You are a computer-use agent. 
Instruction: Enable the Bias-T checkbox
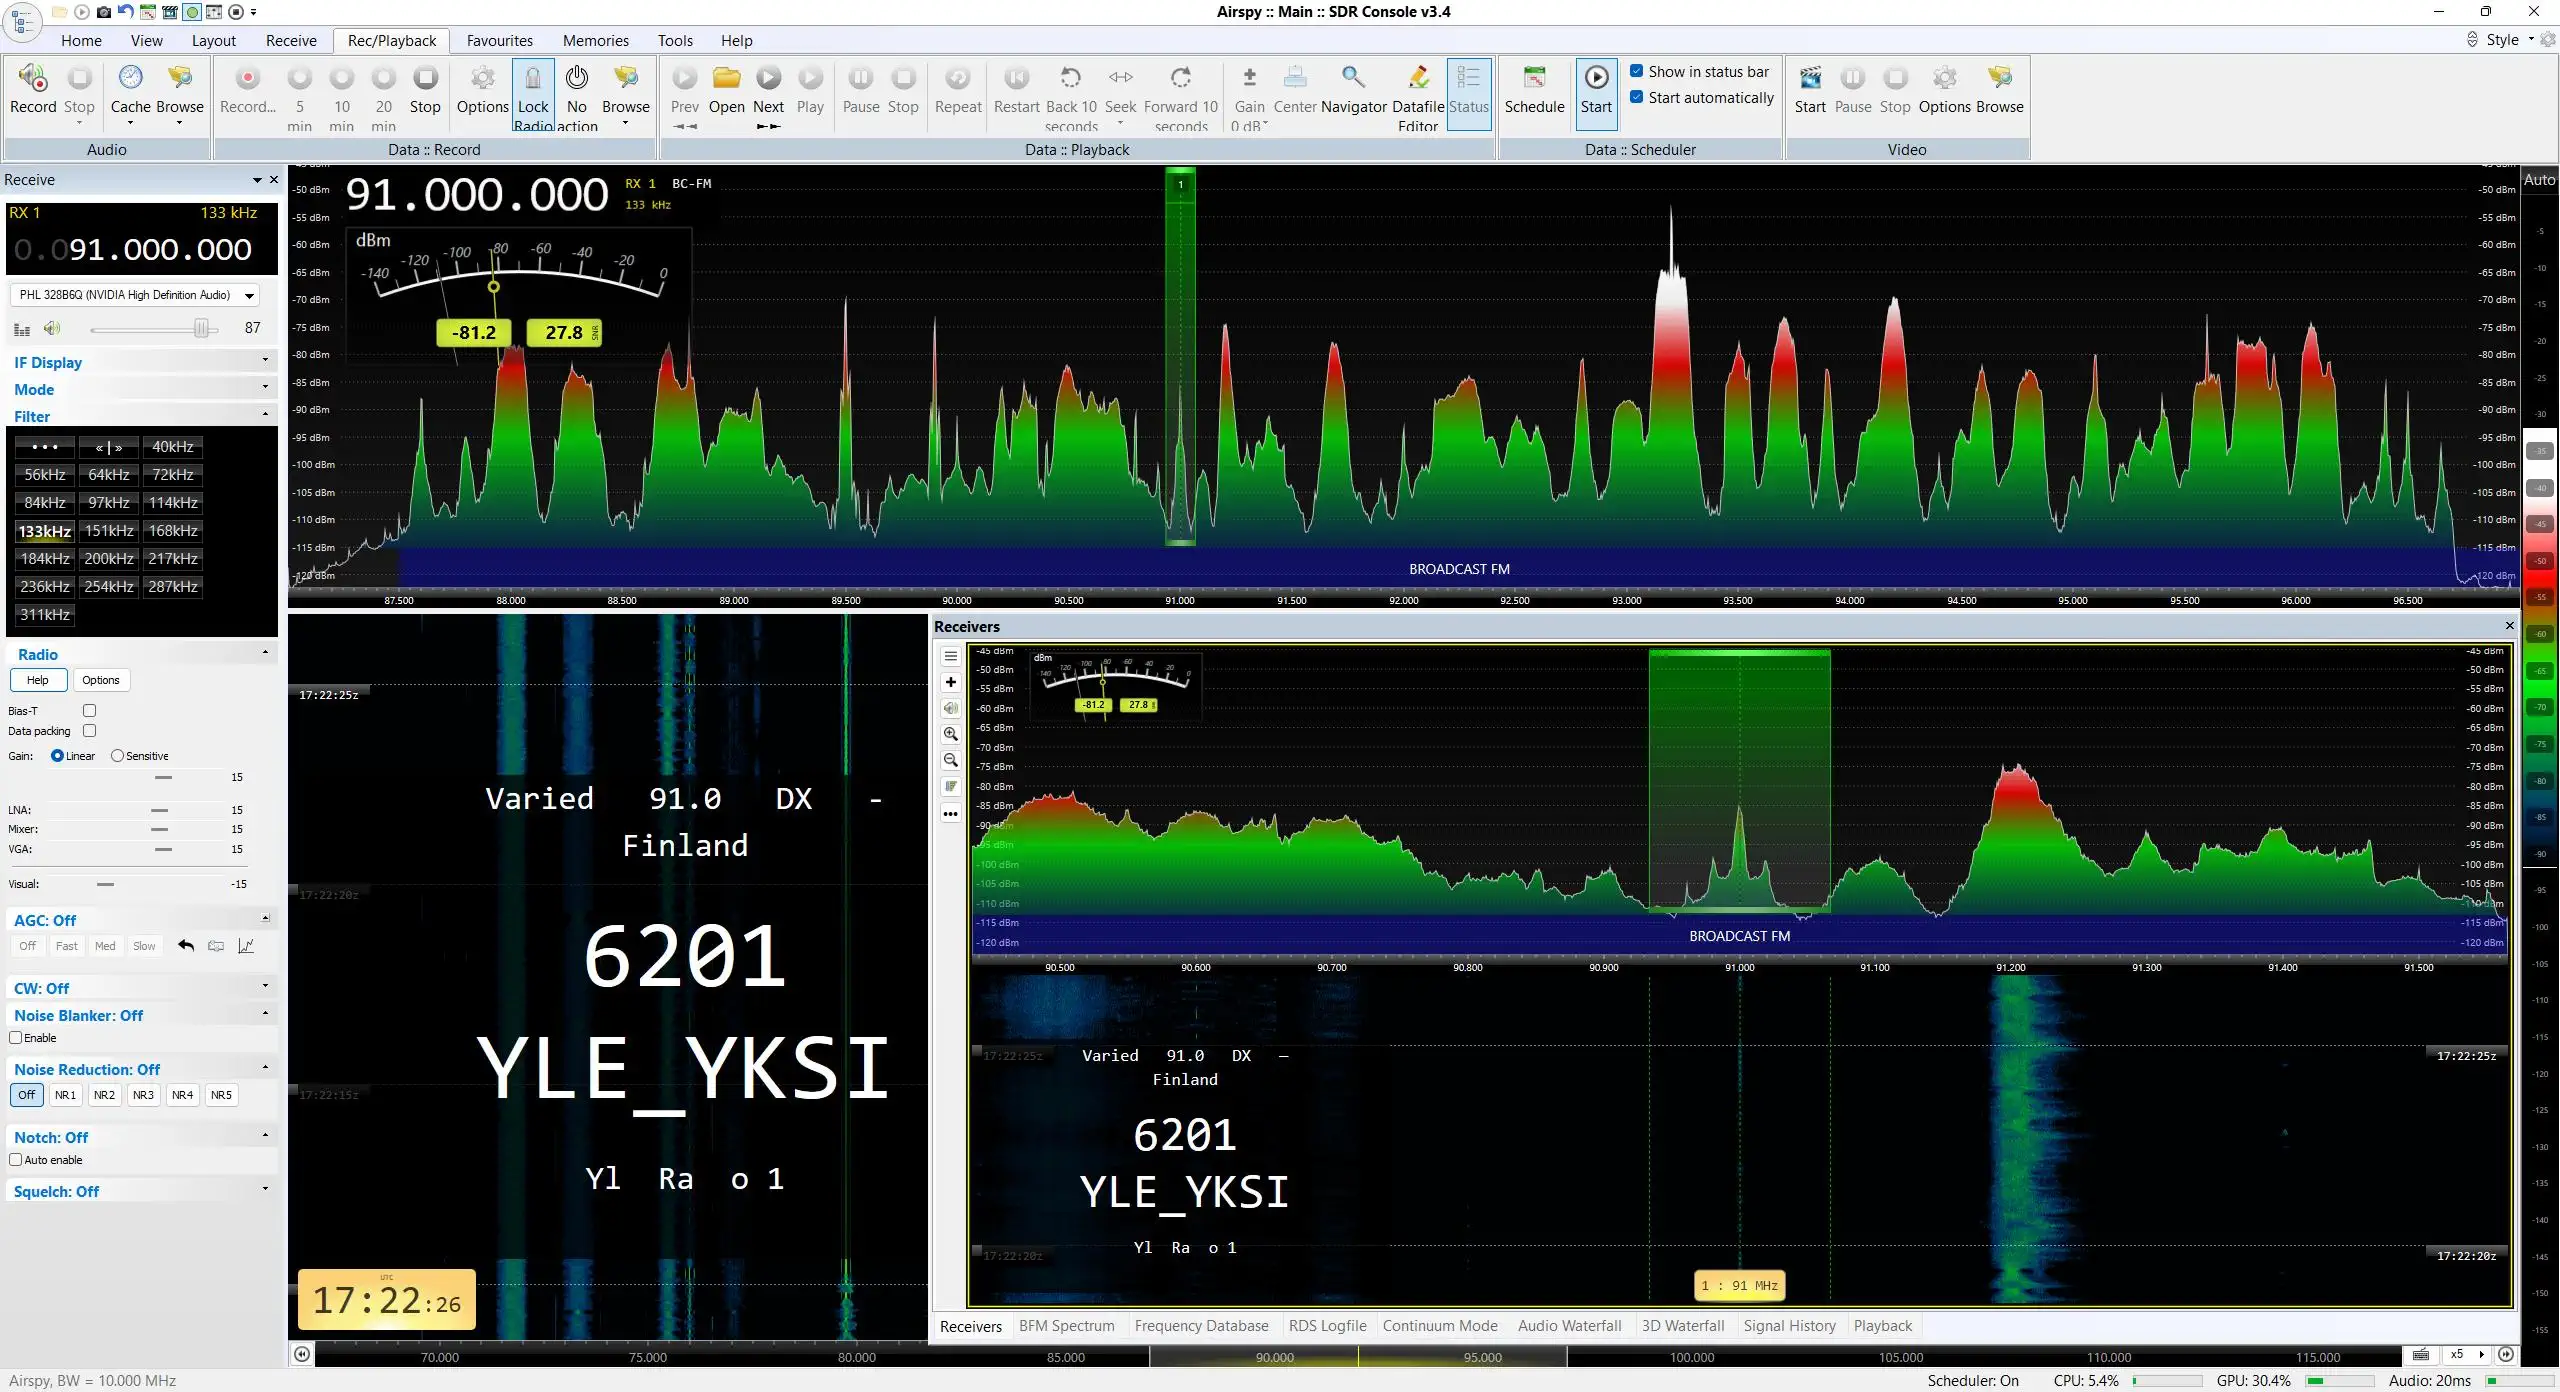pyautogui.click(x=90, y=711)
